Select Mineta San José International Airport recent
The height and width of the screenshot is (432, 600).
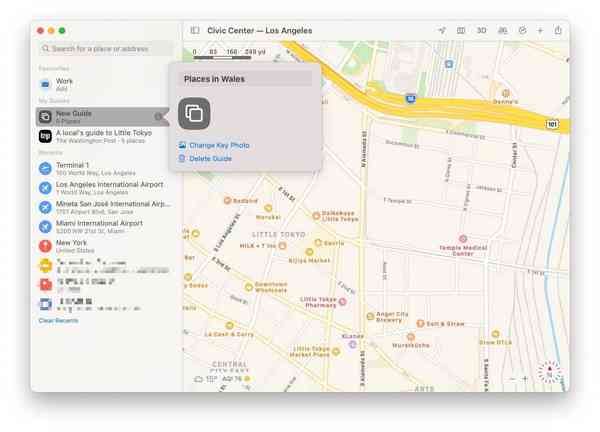coord(103,207)
